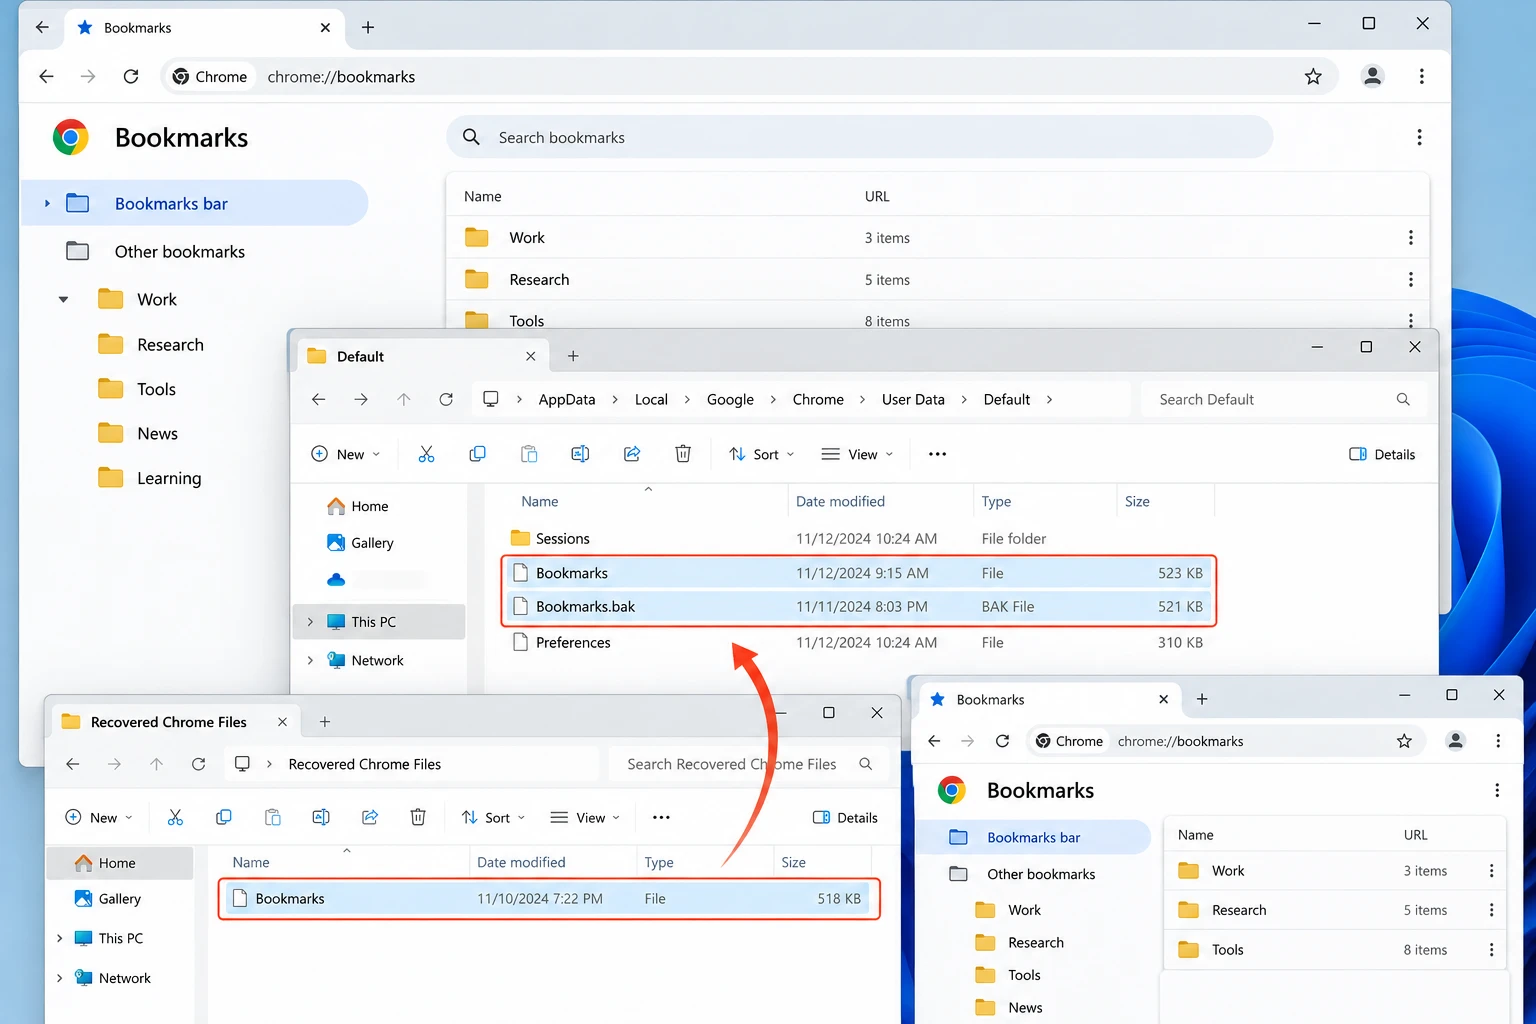Expand Network in Default Explorer sidebar
1536x1024 pixels.
[310, 660]
